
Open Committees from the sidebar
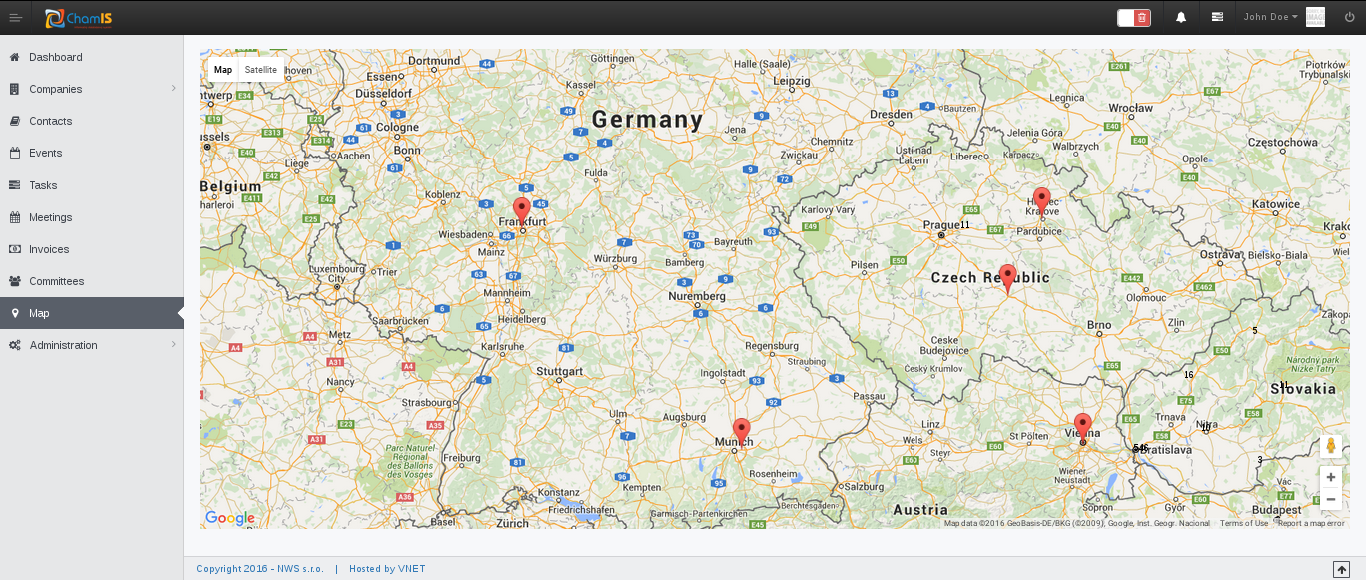(x=92, y=281)
